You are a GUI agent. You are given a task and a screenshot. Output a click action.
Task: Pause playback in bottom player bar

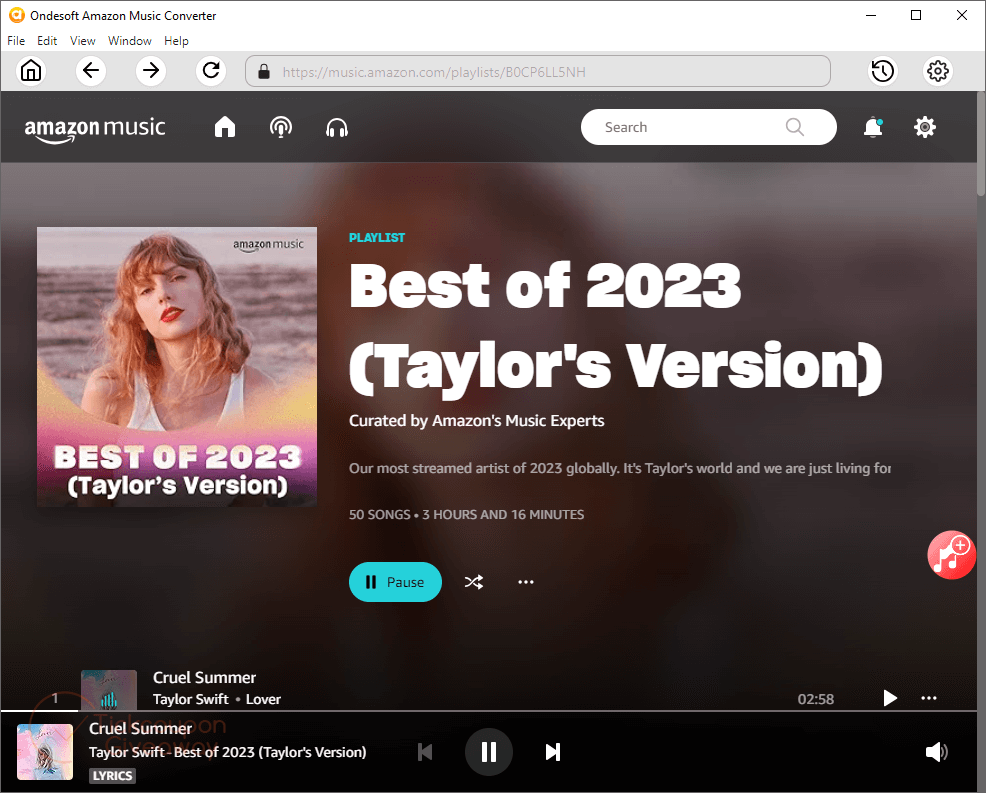pos(489,752)
